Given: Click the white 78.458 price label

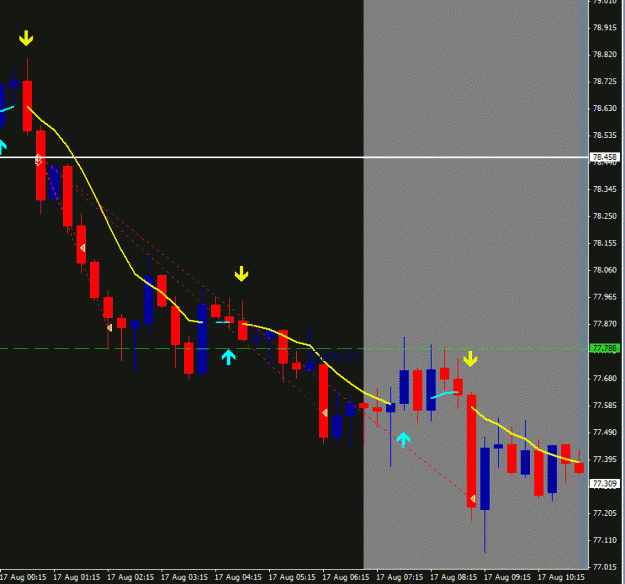Looking at the screenshot, I should pyautogui.click(x=605, y=157).
